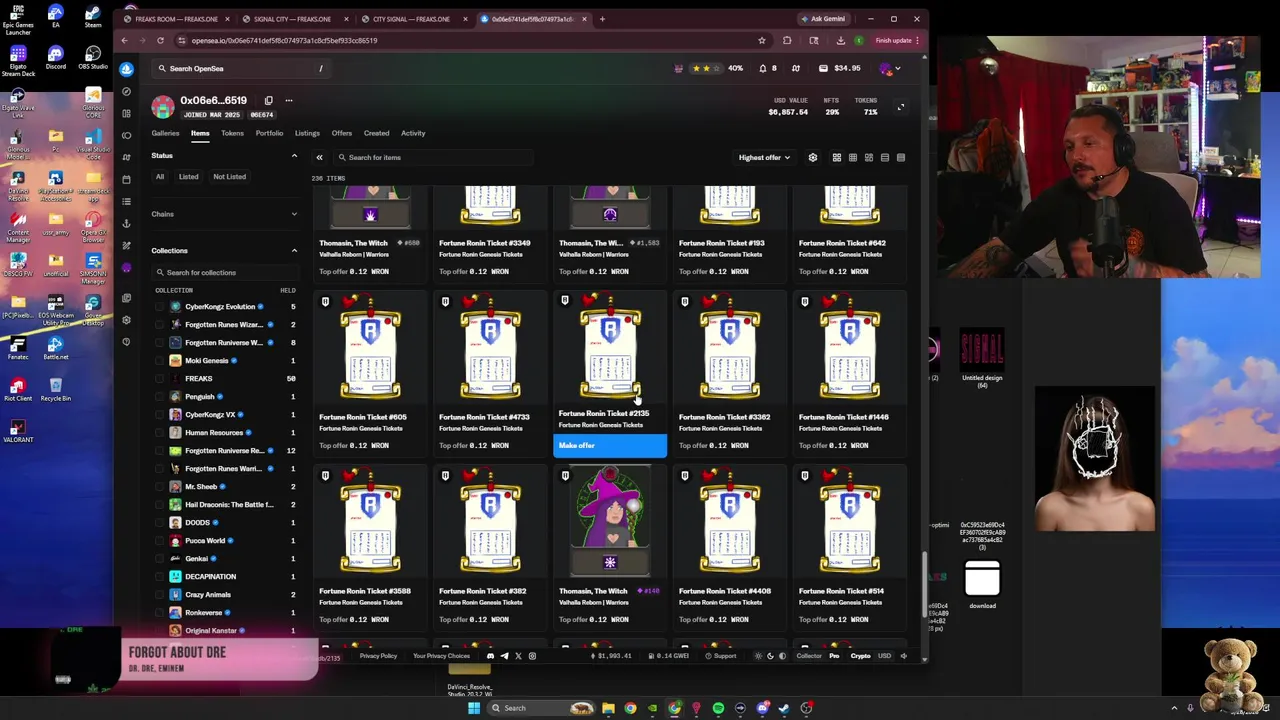The width and height of the screenshot is (1280, 720).
Task: Click the blue Make offer button
Action: pos(610,446)
